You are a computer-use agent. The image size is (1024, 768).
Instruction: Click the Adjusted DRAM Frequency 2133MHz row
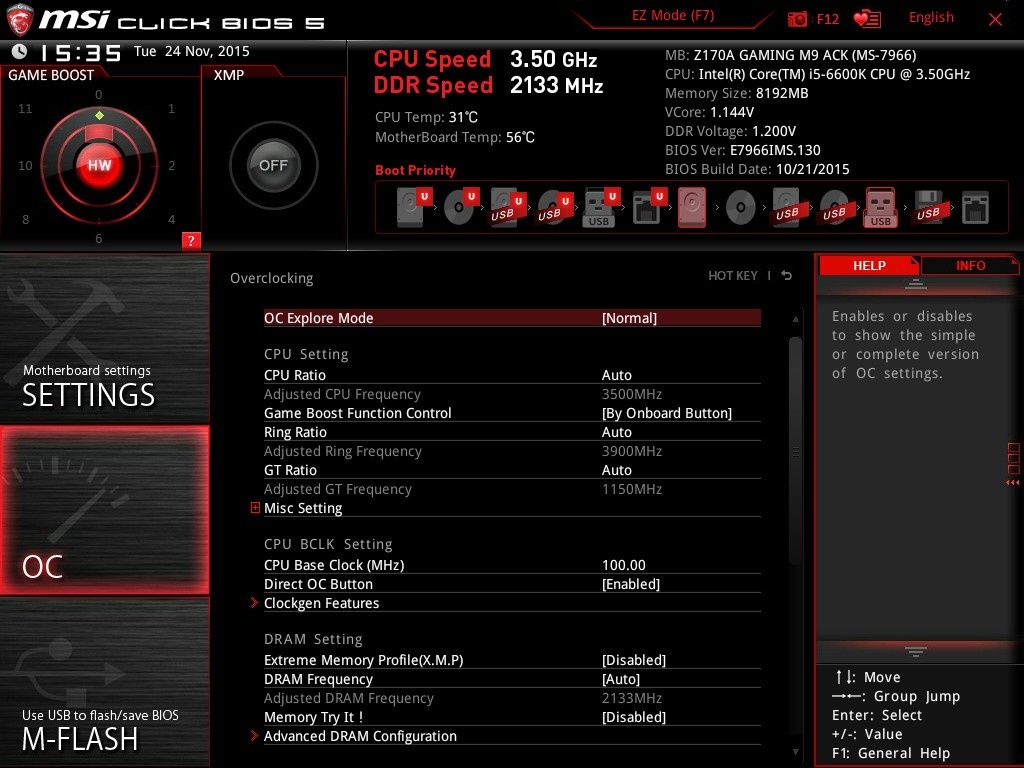(512, 697)
